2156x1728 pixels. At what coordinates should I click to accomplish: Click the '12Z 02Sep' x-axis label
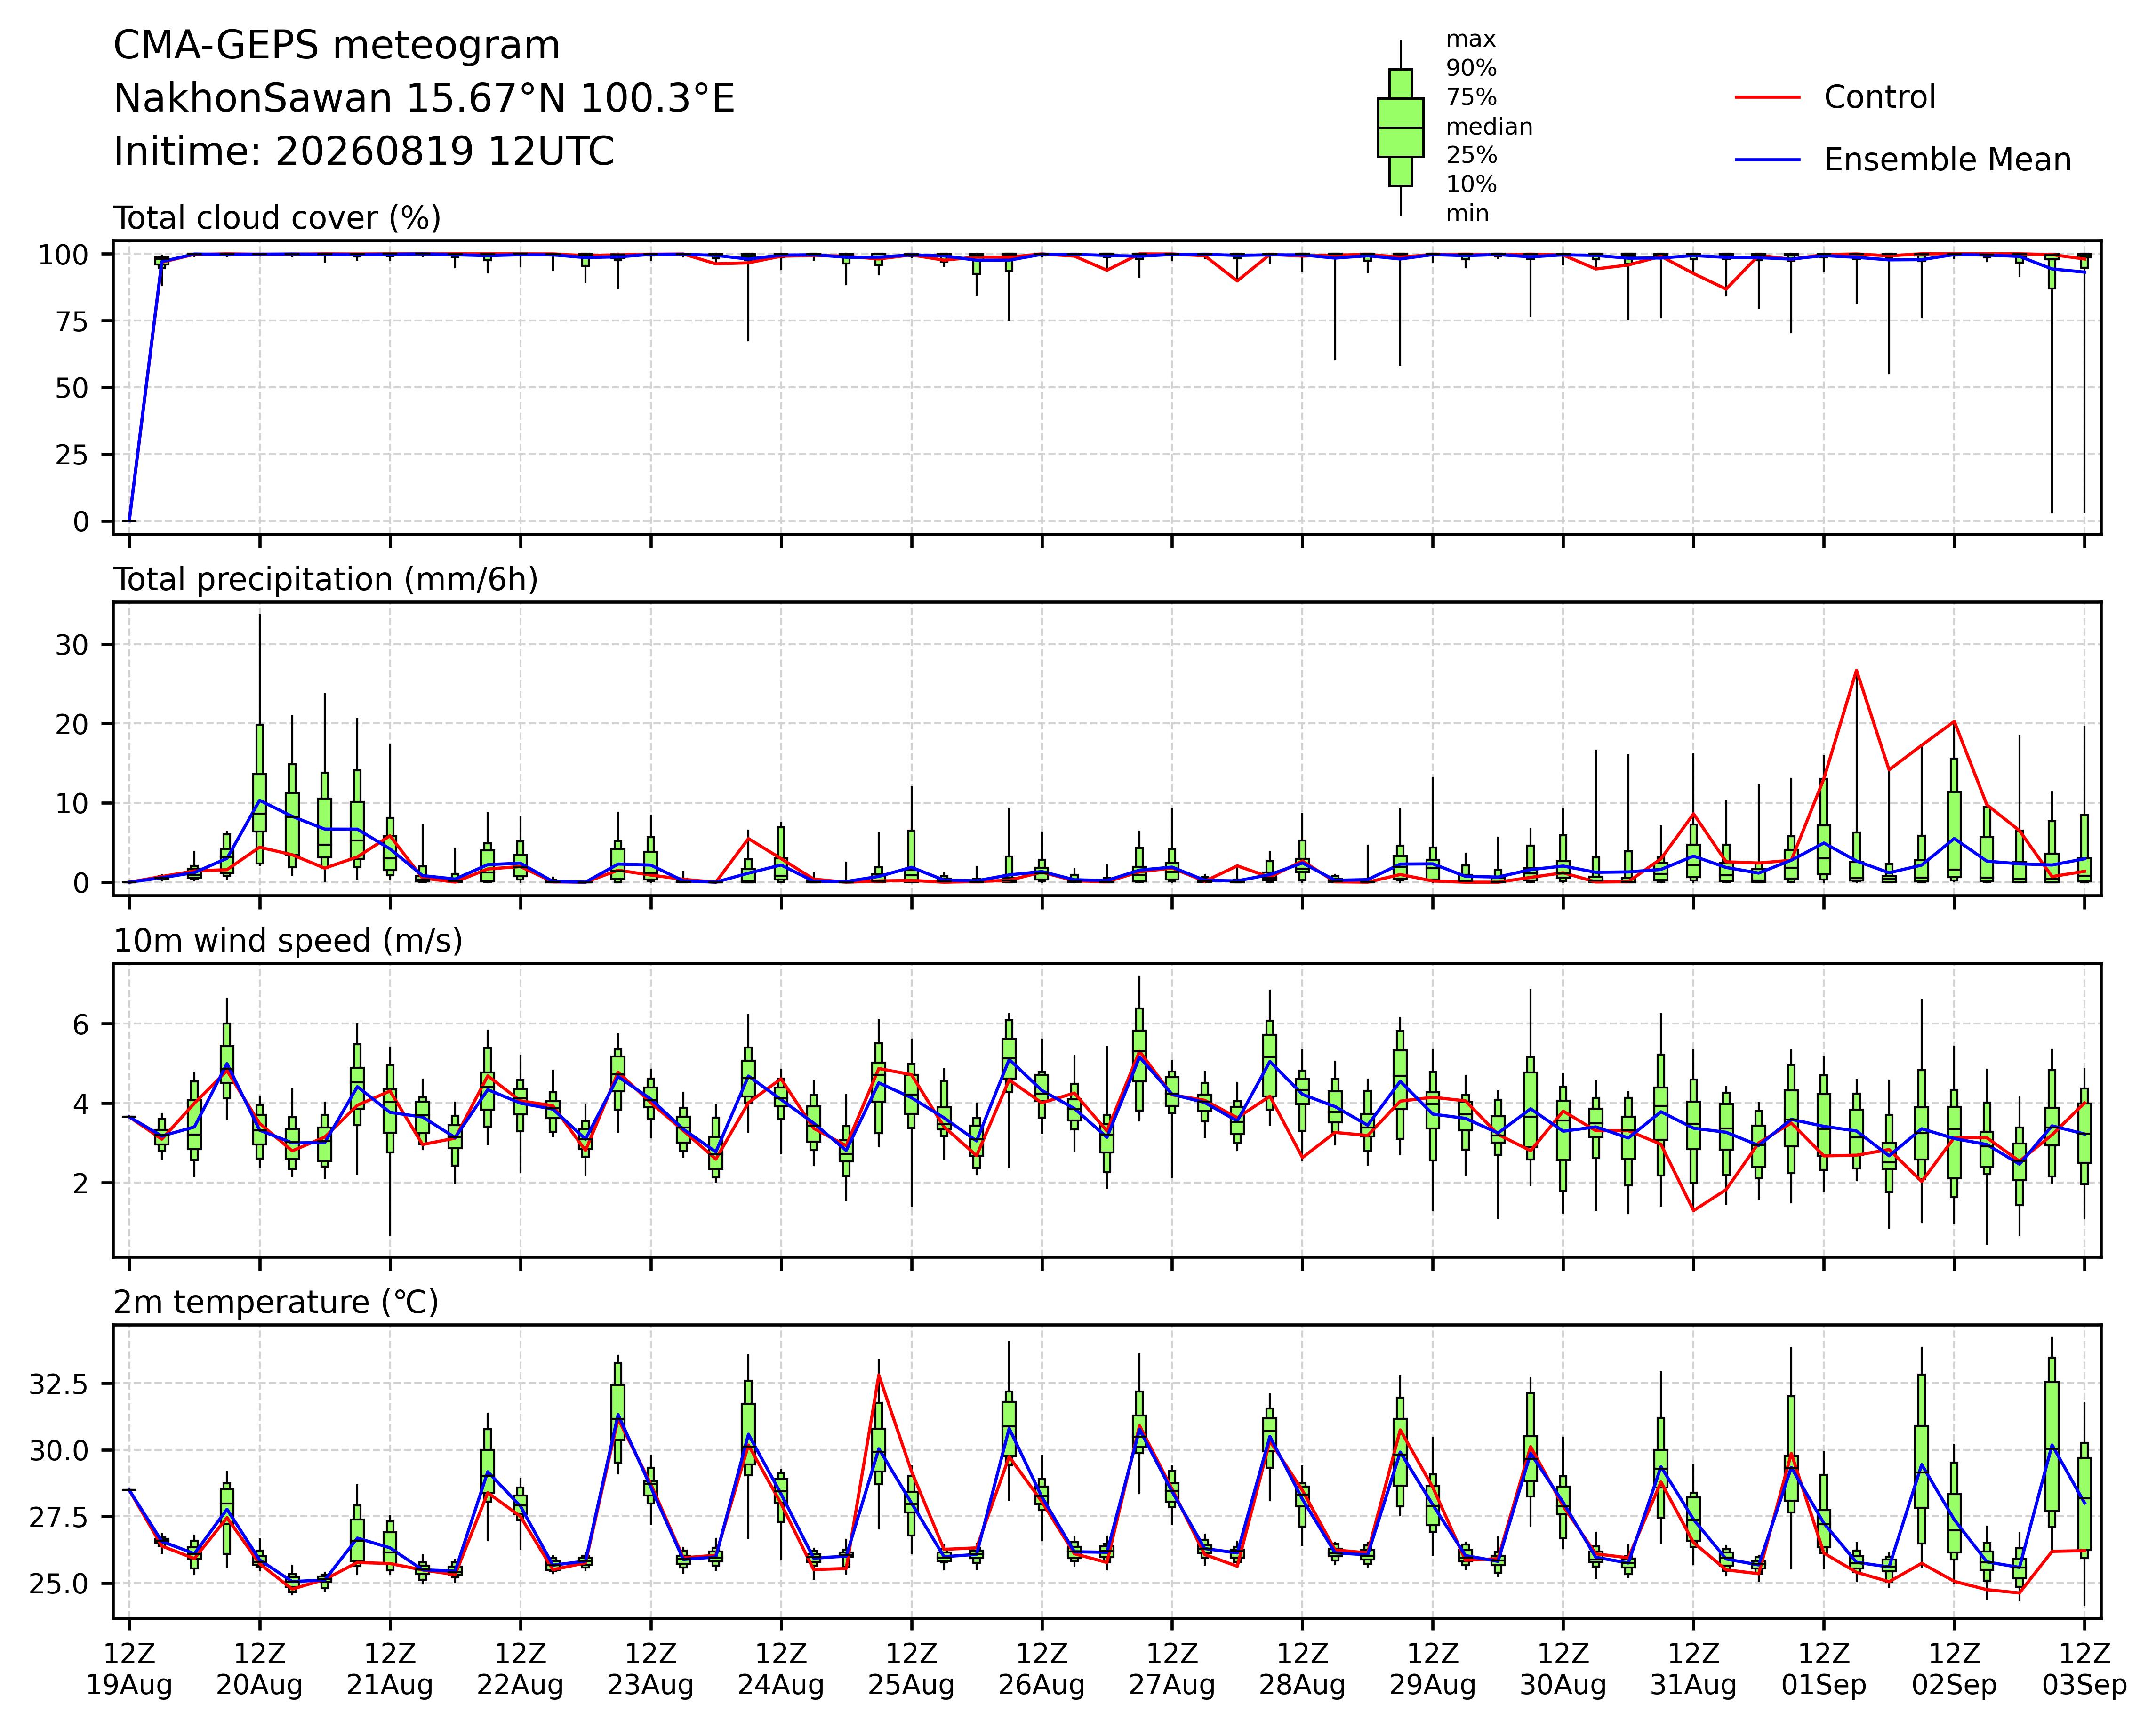pyautogui.click(x=1954, y=1669)
